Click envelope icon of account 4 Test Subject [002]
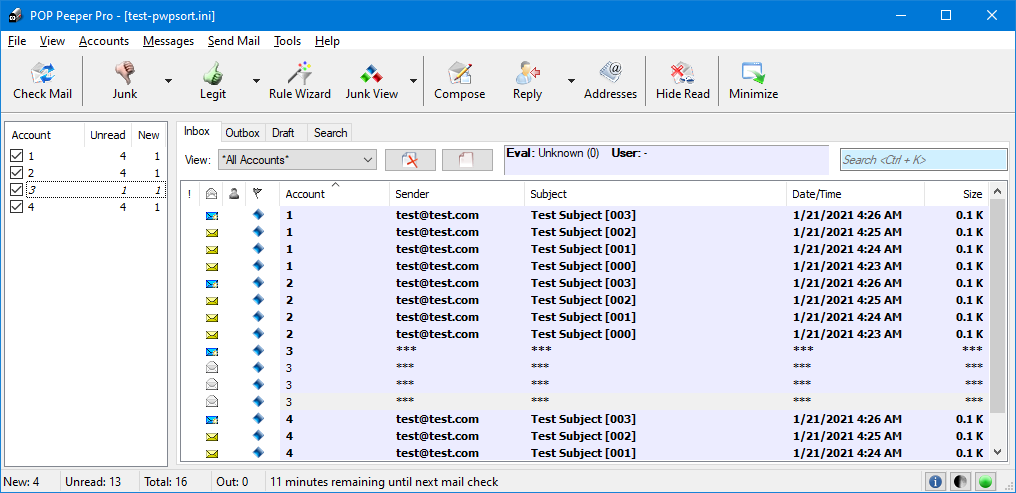This screenshot has width=1016, height=493. tap(212, 437)
